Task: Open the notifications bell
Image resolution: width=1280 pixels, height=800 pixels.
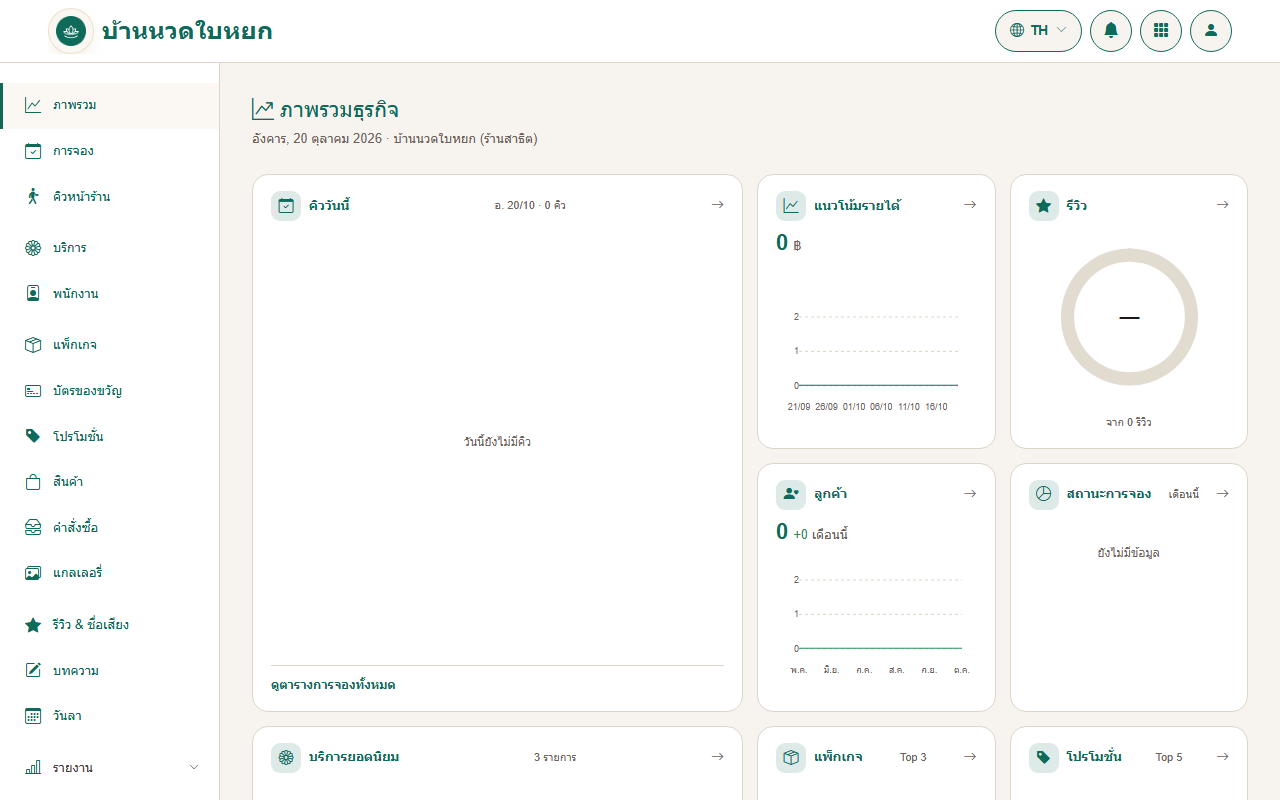Action: pos(1111,30)
